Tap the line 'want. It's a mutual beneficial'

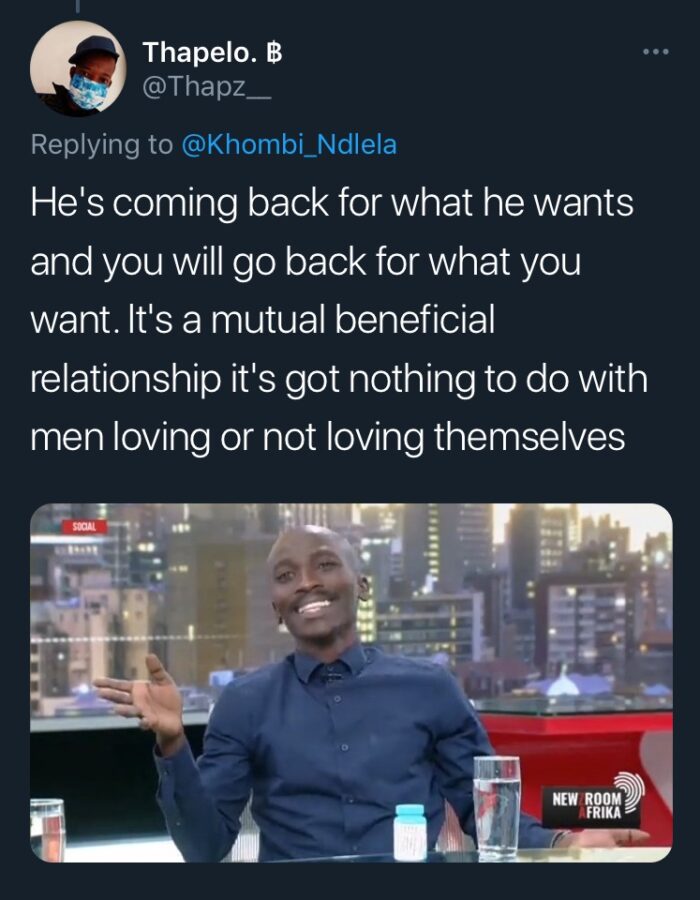[x=262, y=320]
